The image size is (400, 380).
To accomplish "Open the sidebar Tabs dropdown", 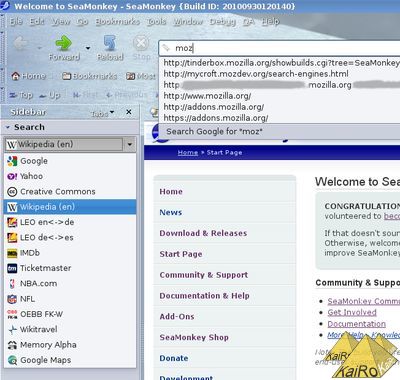I will pyautogui.click(x=103, y=113).
